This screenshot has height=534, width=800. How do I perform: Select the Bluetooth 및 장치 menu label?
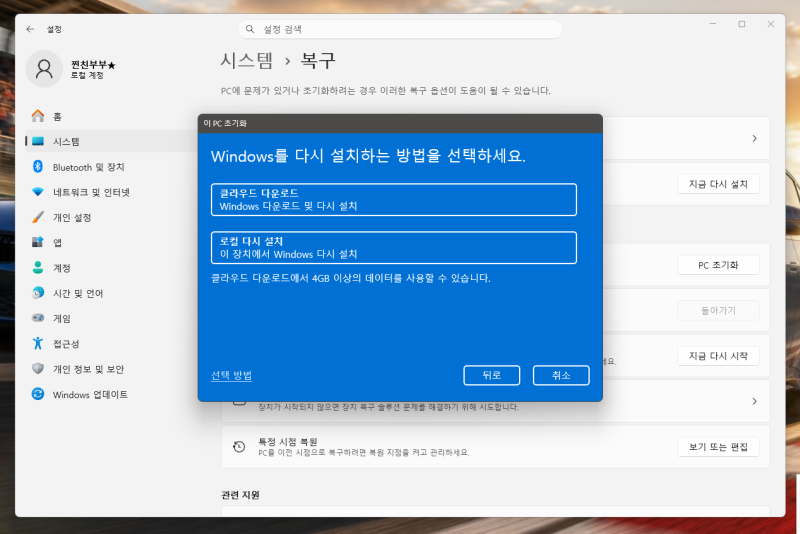(x=89, y=167)
